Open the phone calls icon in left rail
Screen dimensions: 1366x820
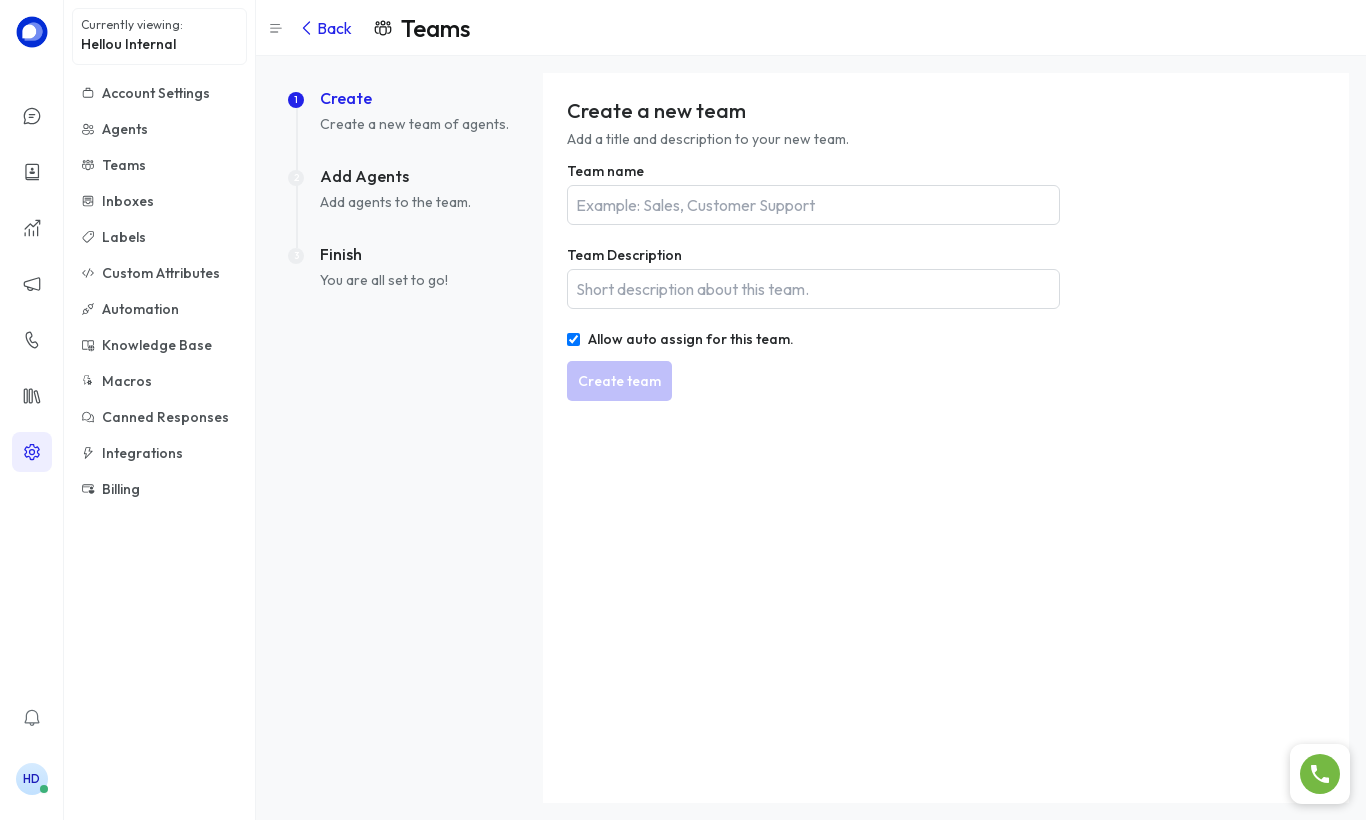(x=32, y=340)
